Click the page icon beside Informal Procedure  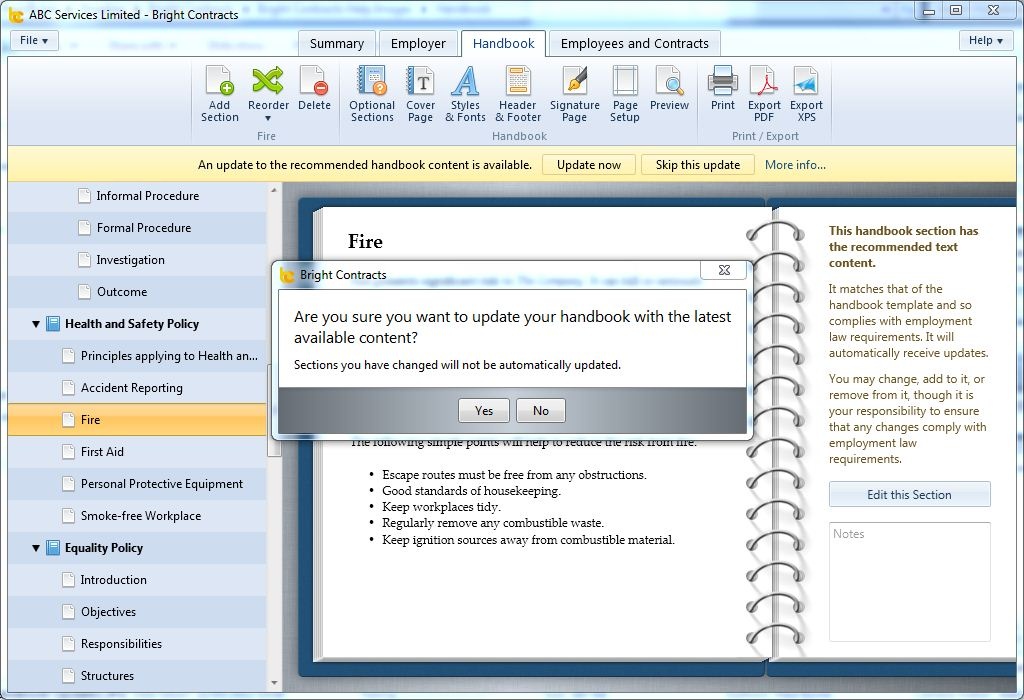84,196
